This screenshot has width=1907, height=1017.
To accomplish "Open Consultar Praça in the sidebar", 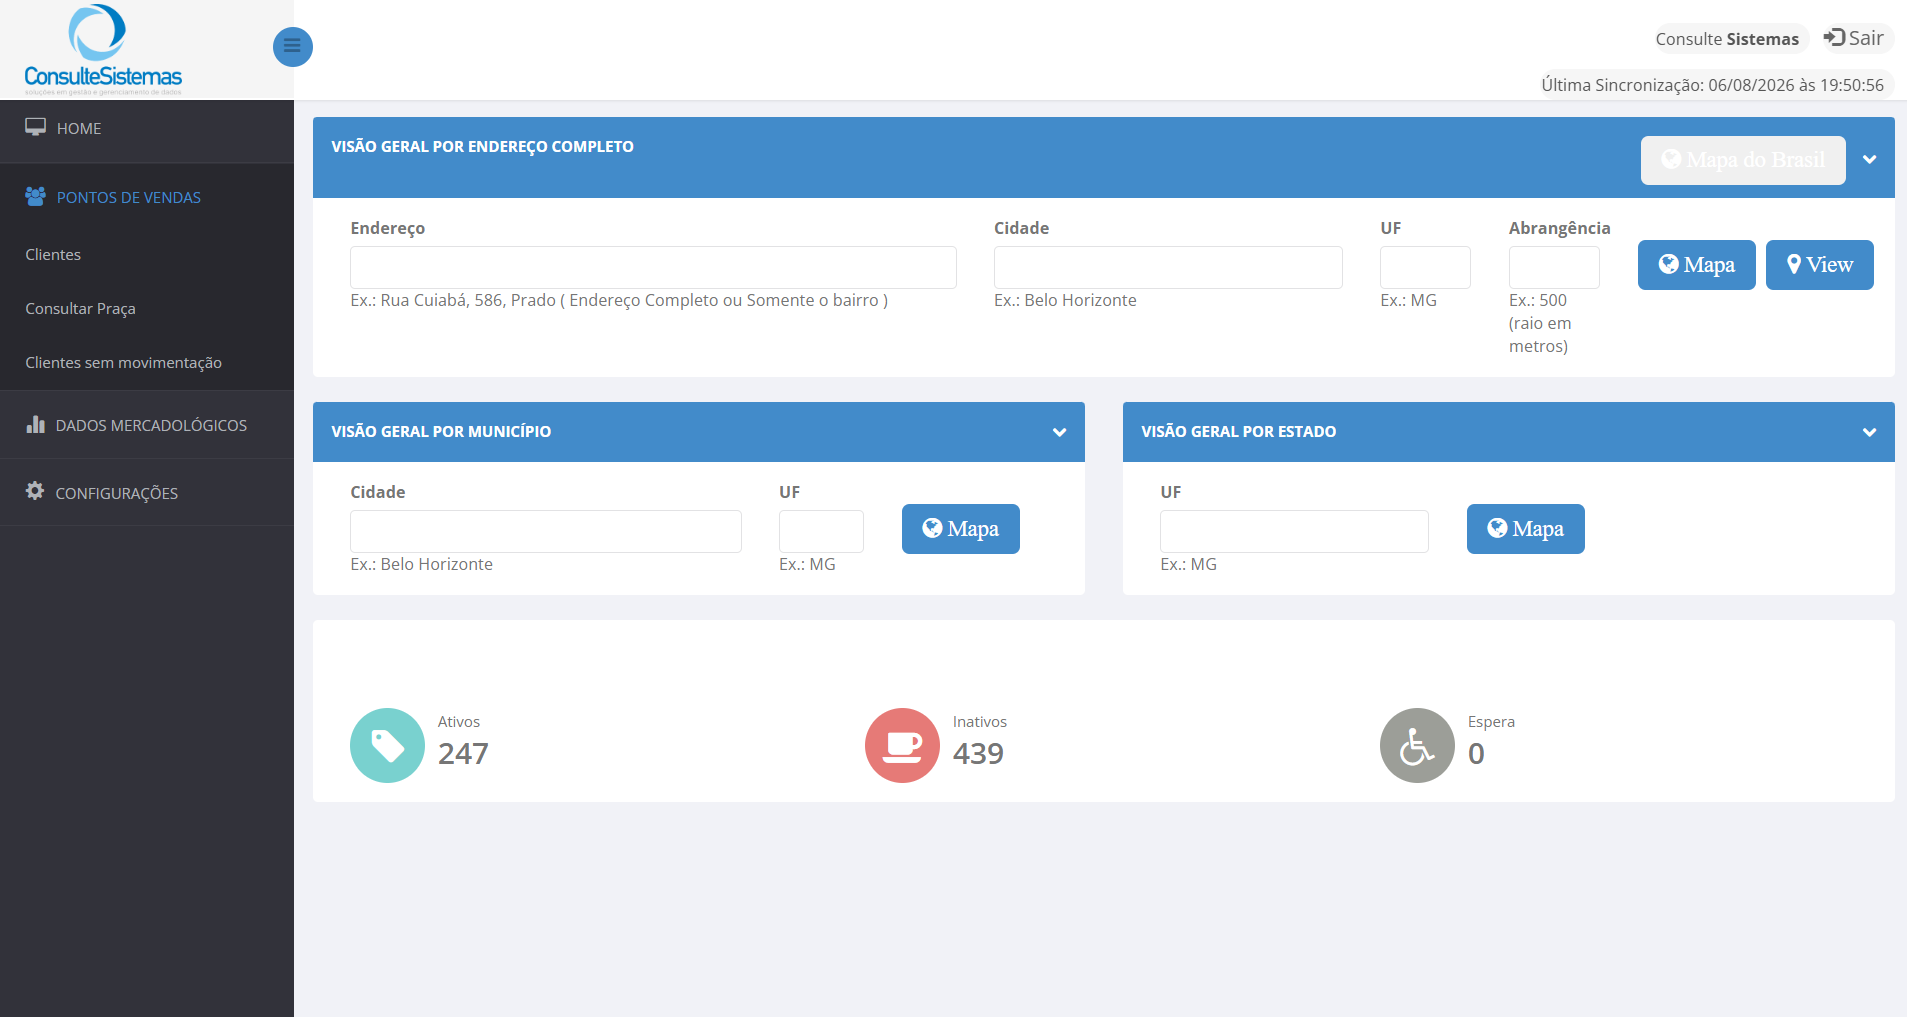I will tap(80, 308).
